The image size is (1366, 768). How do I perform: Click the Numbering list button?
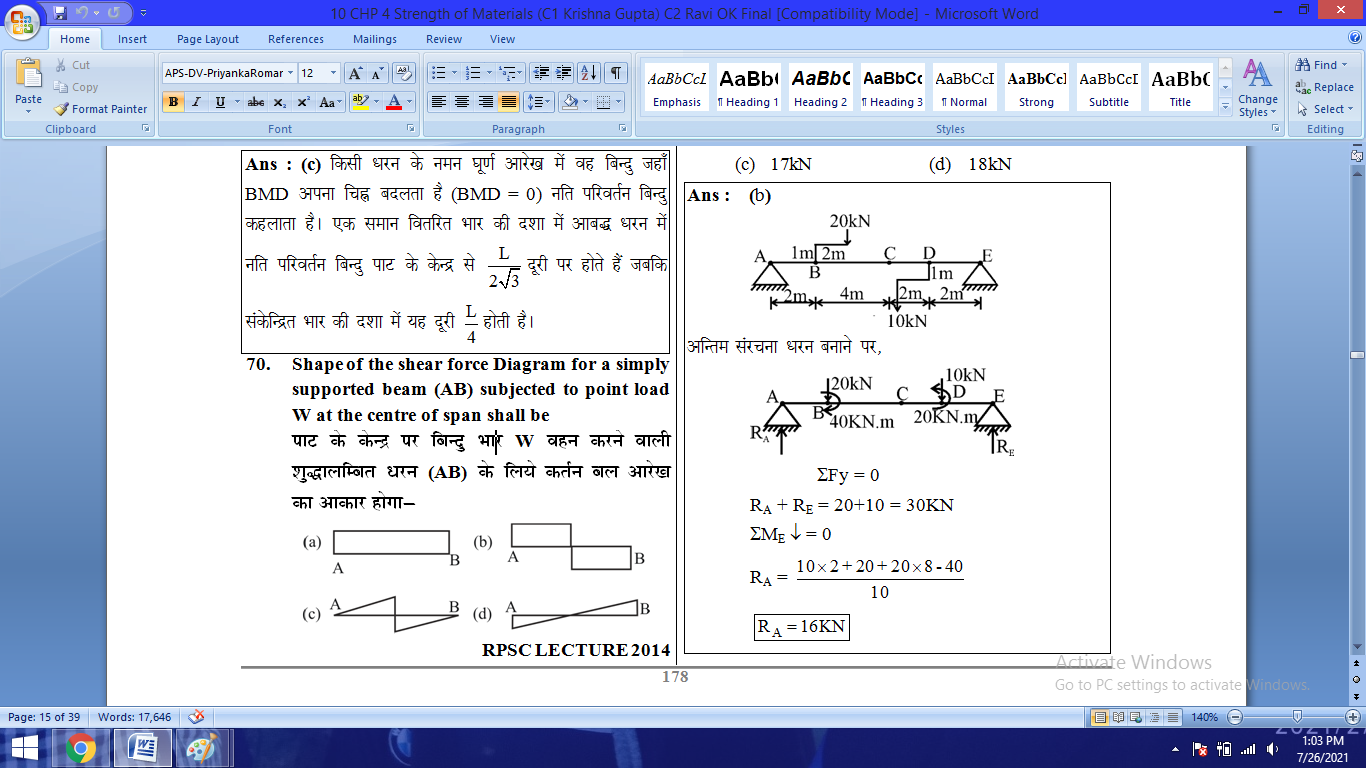(x=475, y=73)
